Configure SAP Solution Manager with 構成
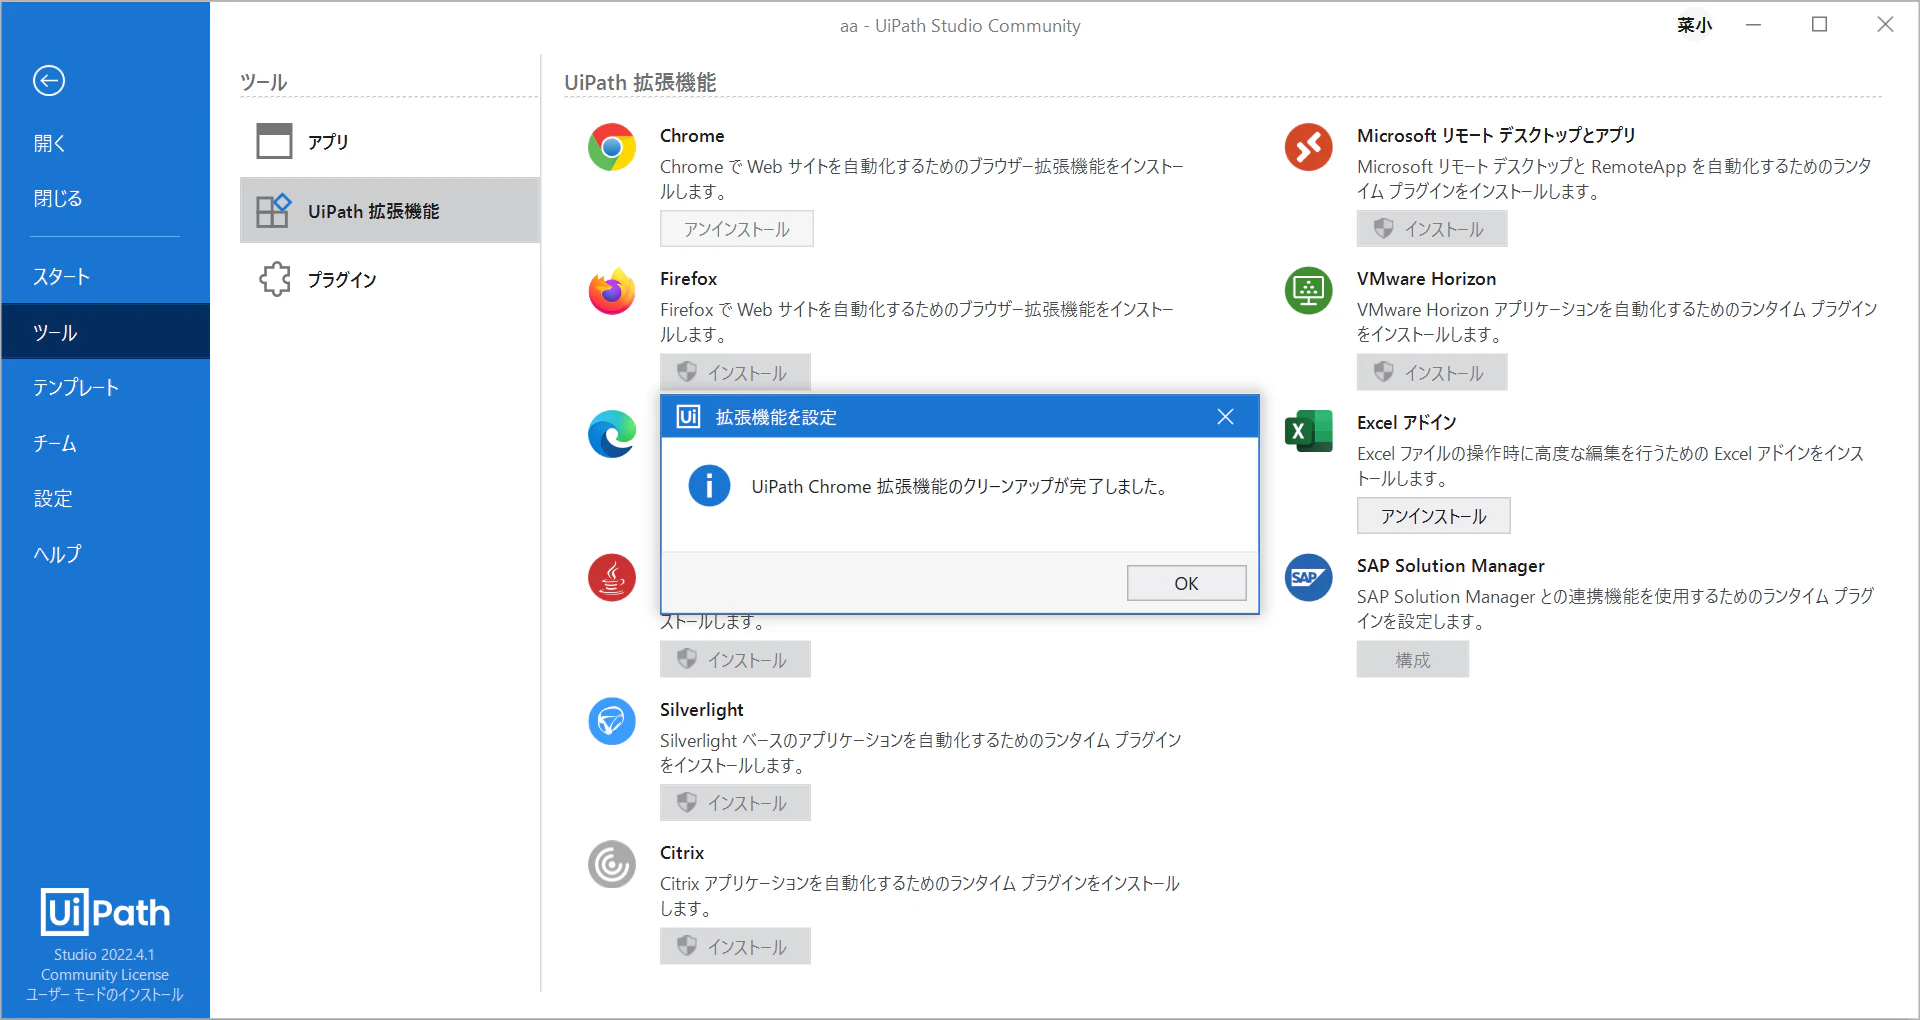The image size is (1920, 1020). [x=1413, y=660]
